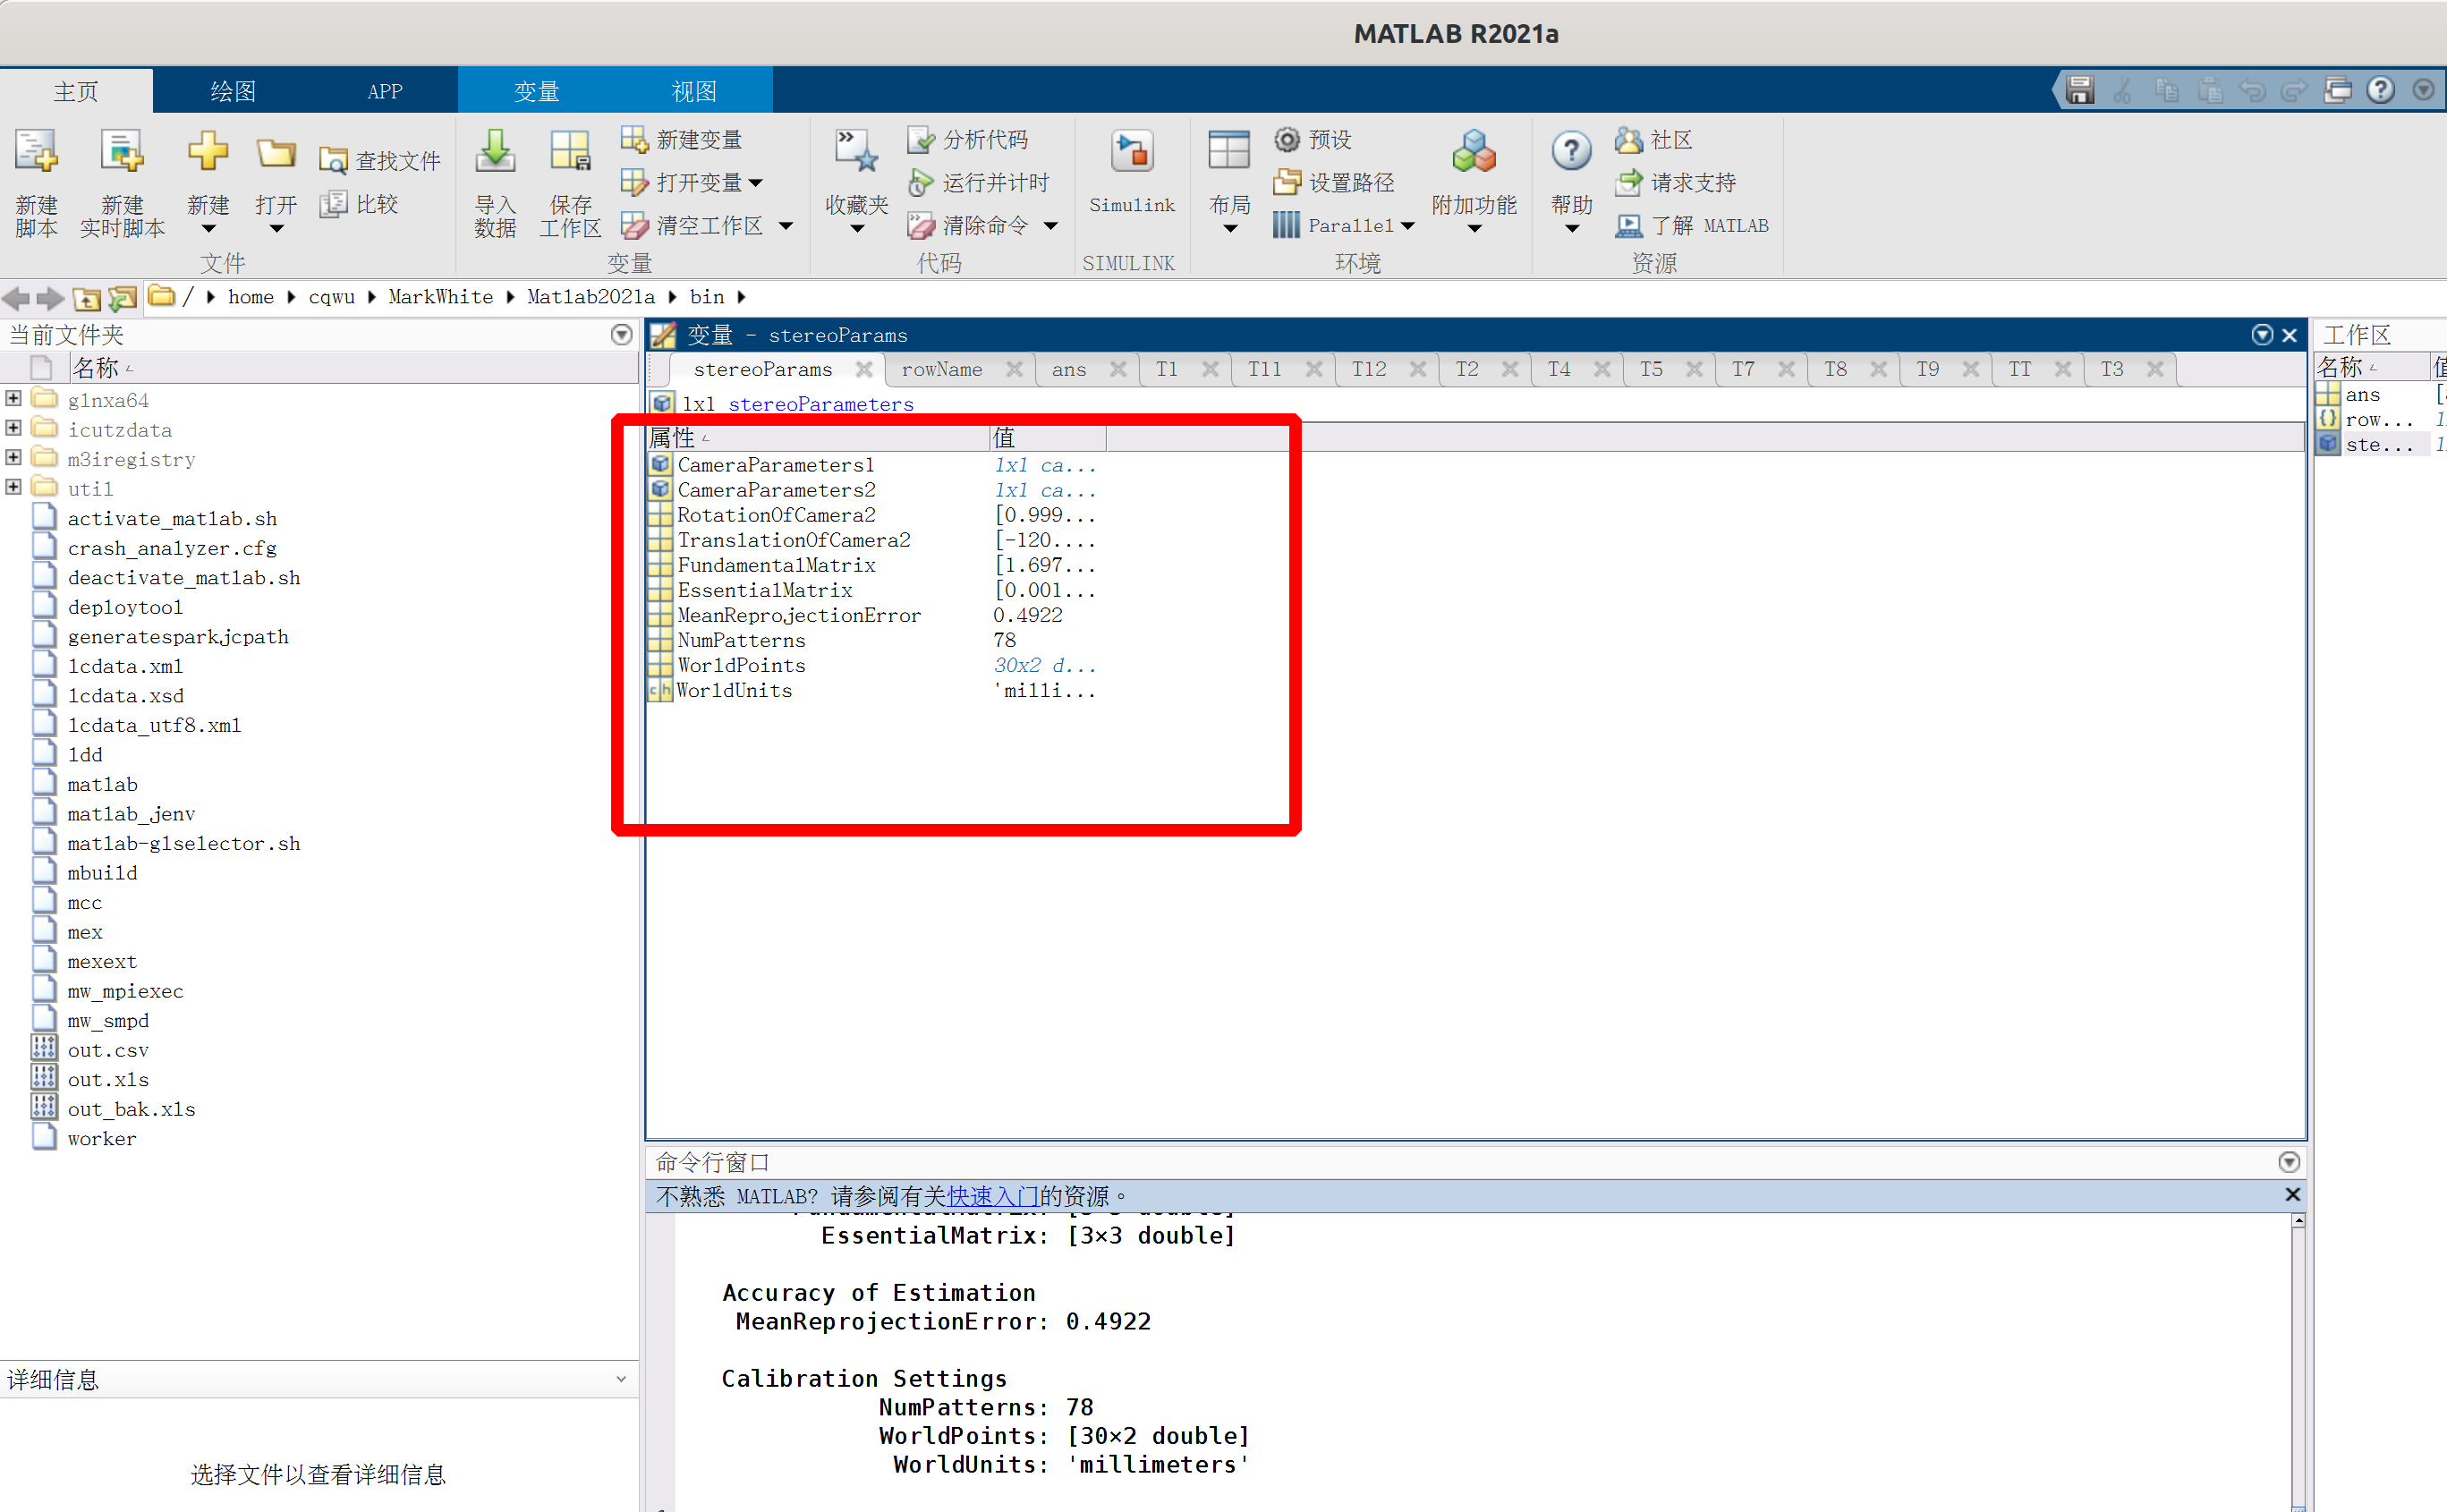Viewport: 2447px width, 1512px height.
Task: Click the Preferences (预设) gear icon
Action: point(1287,139)
